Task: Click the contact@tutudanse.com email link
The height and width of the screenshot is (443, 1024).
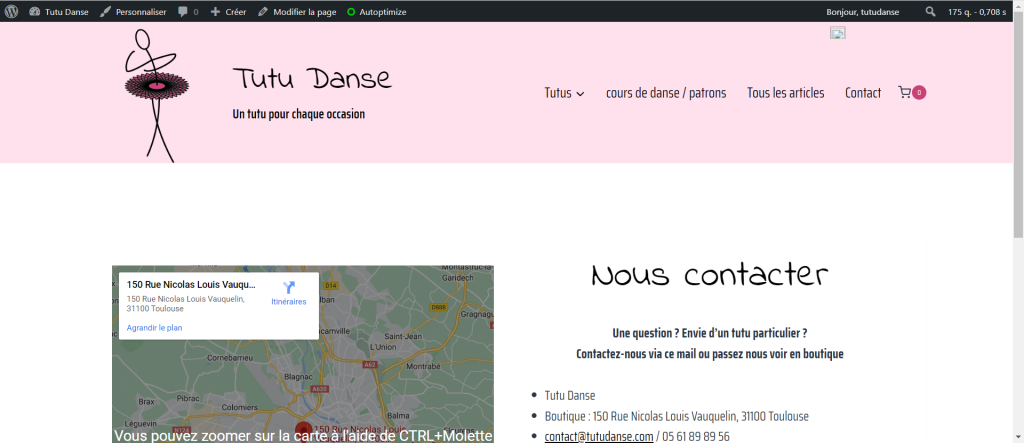Action: [599, 436]
